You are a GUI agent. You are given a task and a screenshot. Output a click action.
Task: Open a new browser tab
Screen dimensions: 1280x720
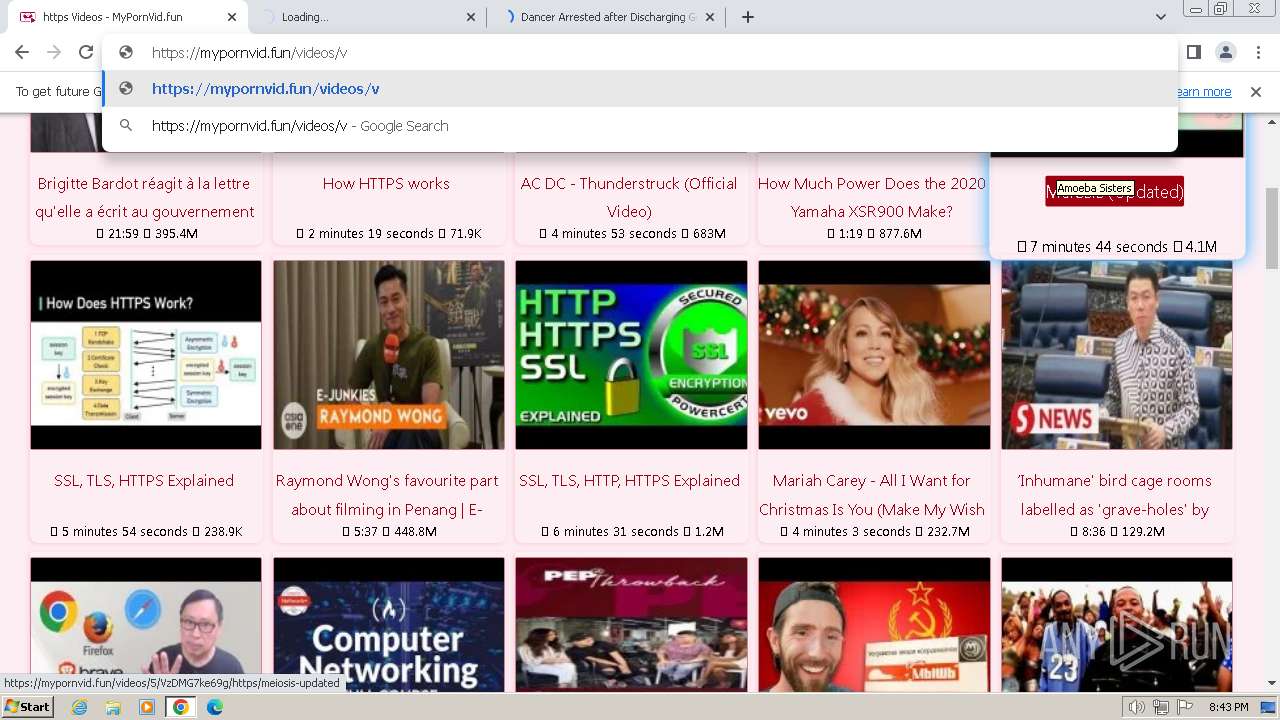coord(747,17)
